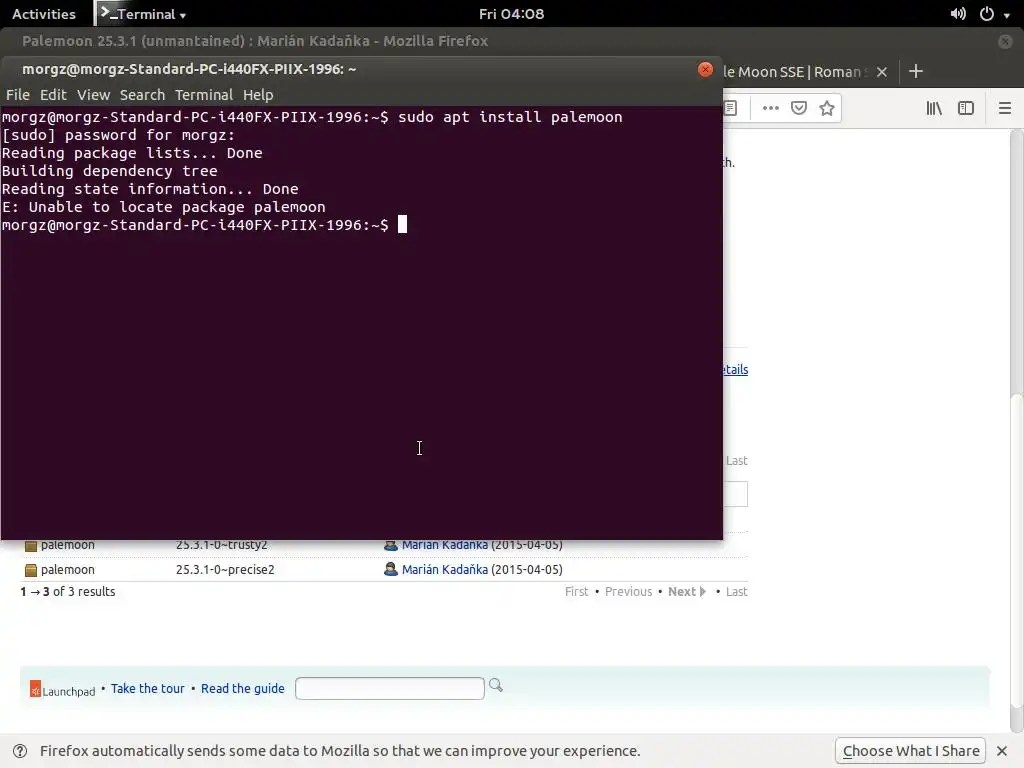Open the power system menu icon
This screenshot has height=768, width=1024.
(x=987, y=14)
